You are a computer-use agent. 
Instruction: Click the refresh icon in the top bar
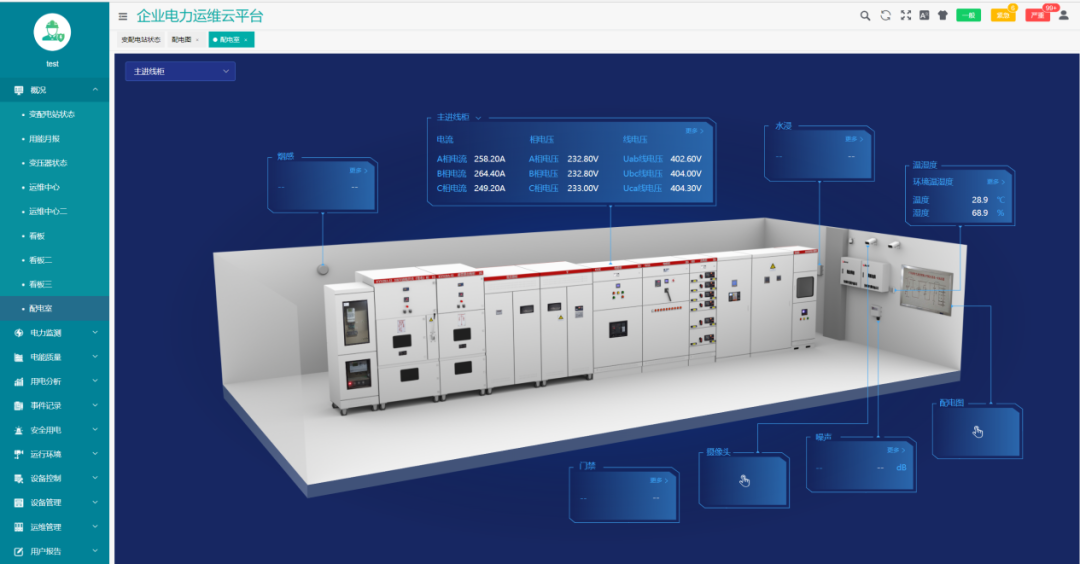(886, 15)
